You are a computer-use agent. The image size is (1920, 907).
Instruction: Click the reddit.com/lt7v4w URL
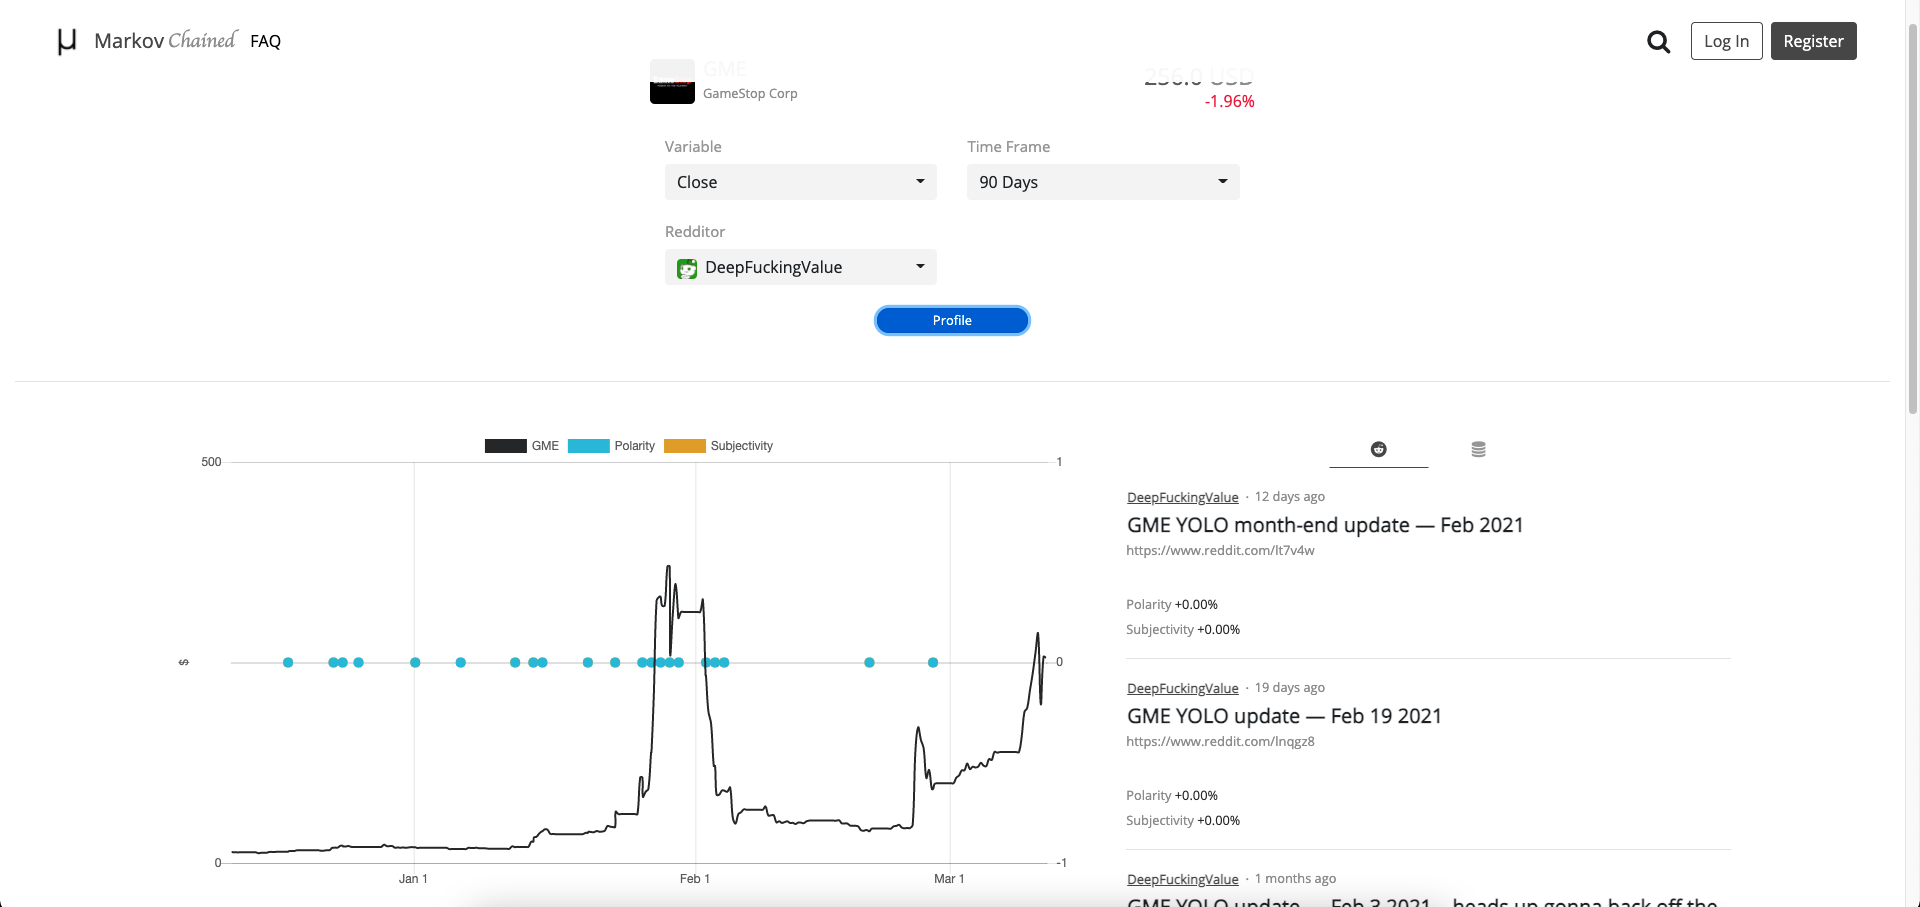point(1220,551)
